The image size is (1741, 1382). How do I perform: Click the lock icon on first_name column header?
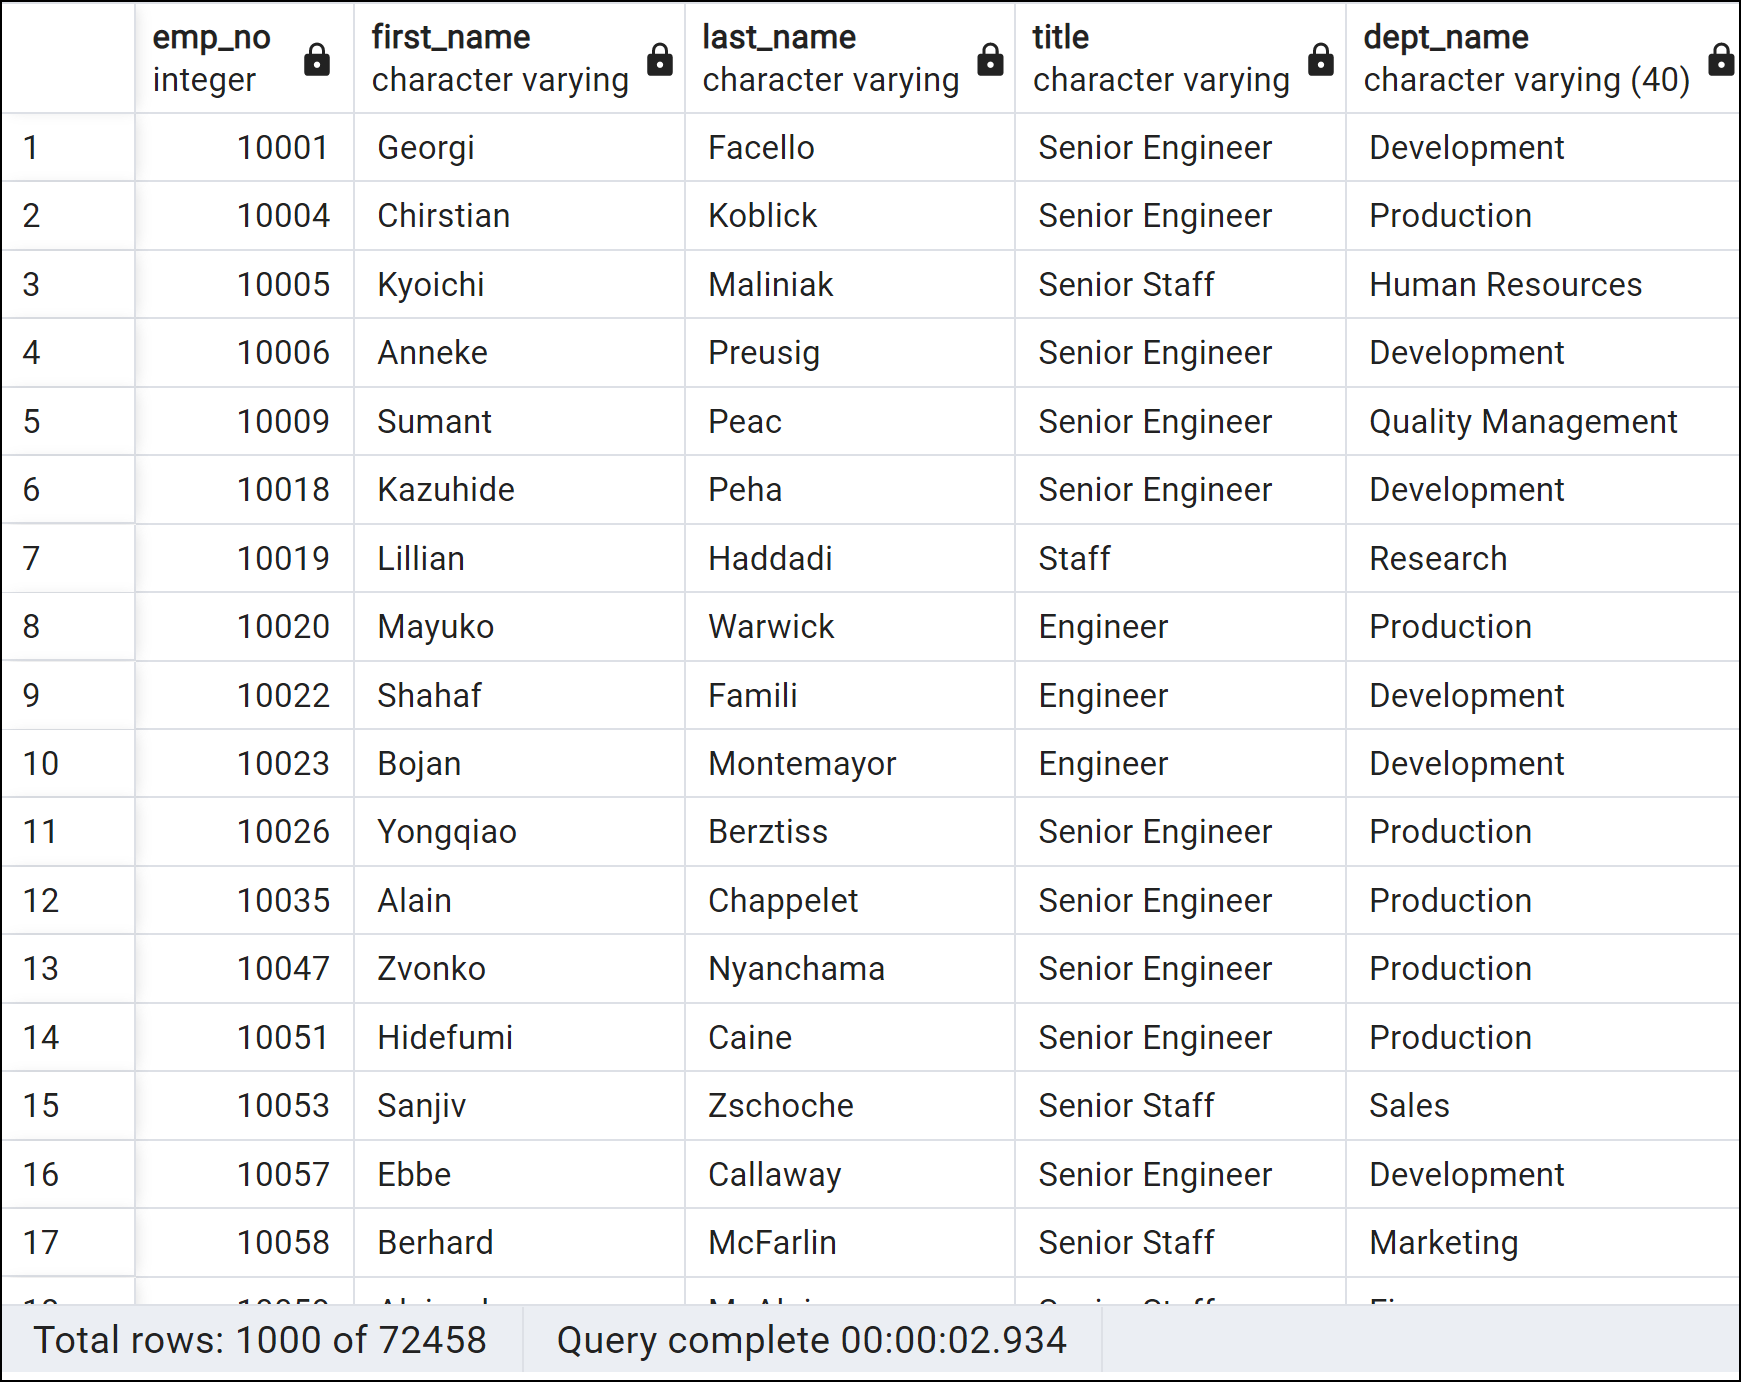[x=660, y=60]
